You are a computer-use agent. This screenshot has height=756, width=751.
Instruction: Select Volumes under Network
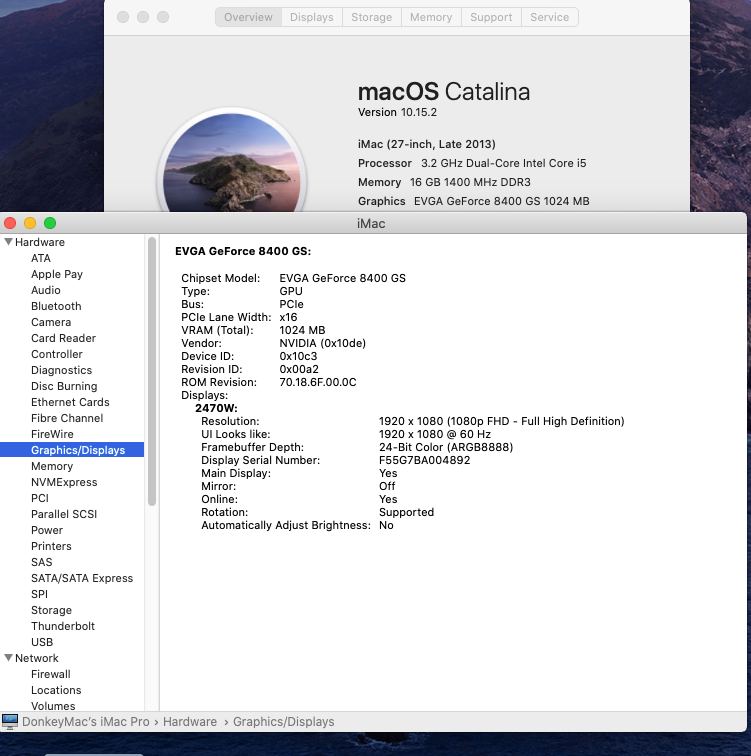pos(54,706)
